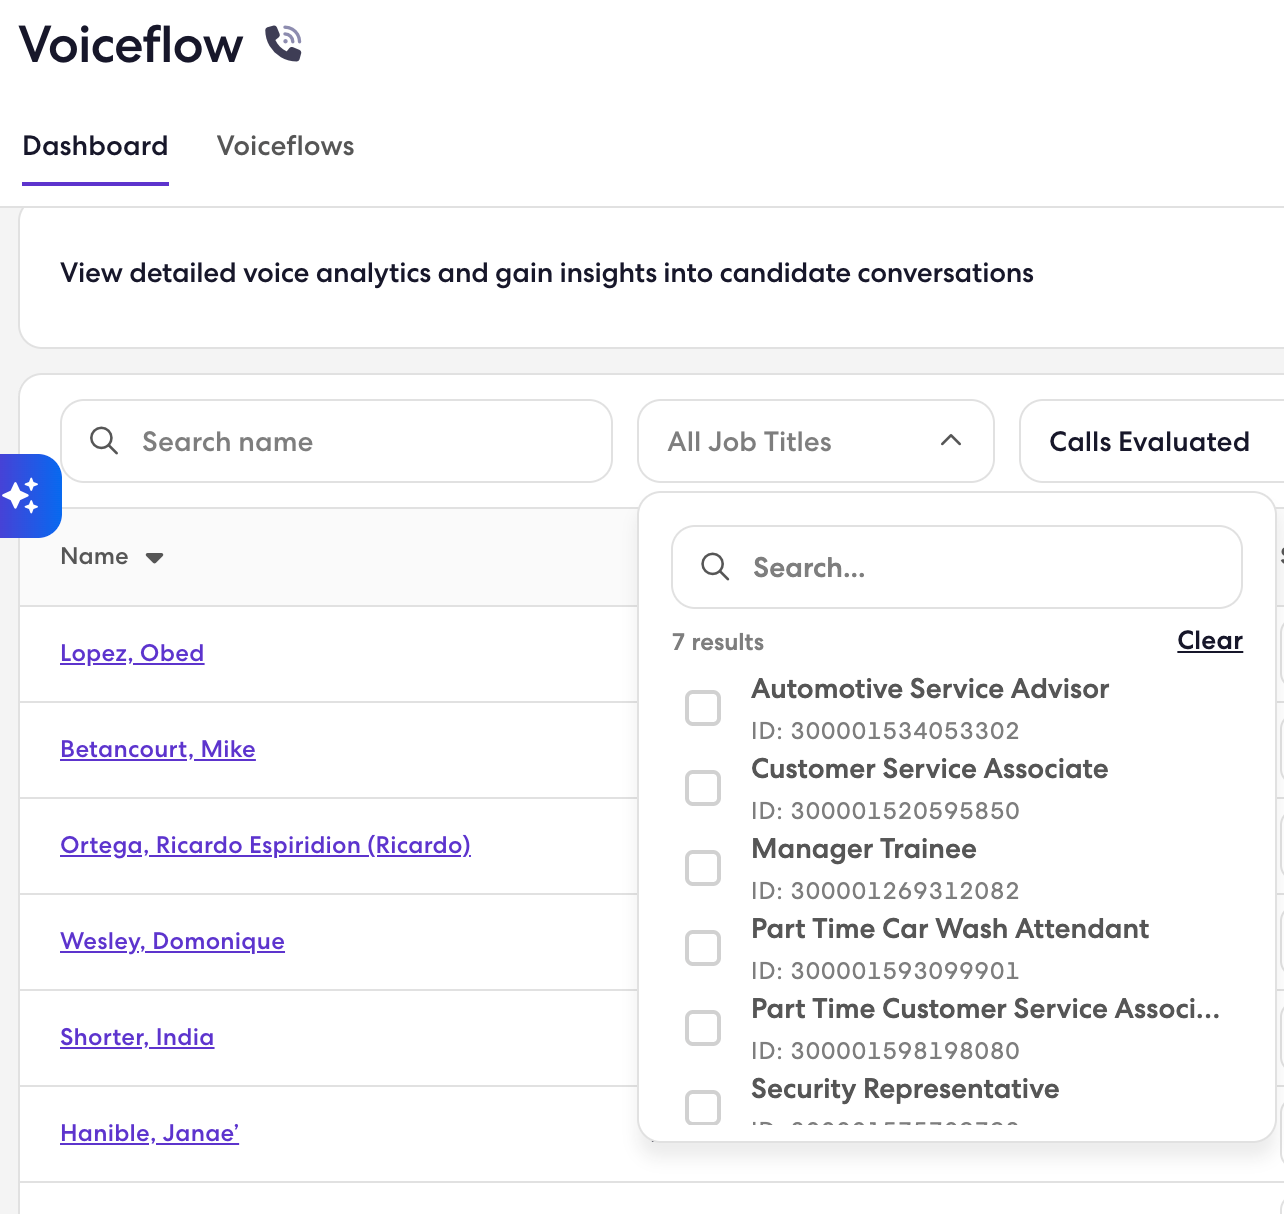Open the AI sparkle assistant button
The width and height of the screenshot is (1284, 1214).
29,496
